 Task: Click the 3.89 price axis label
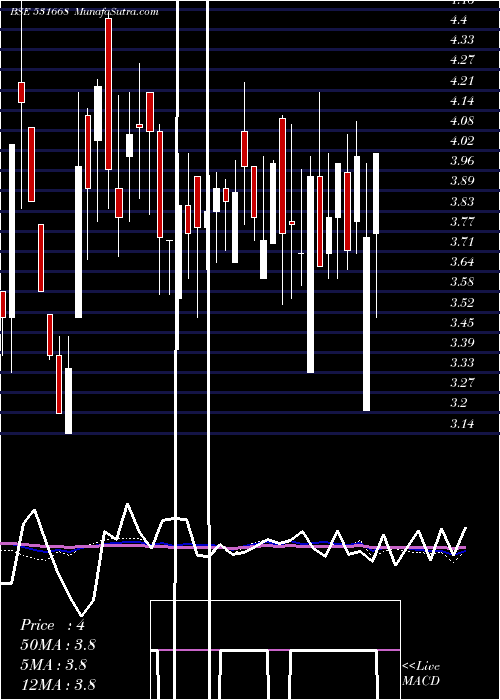[462, 181]
